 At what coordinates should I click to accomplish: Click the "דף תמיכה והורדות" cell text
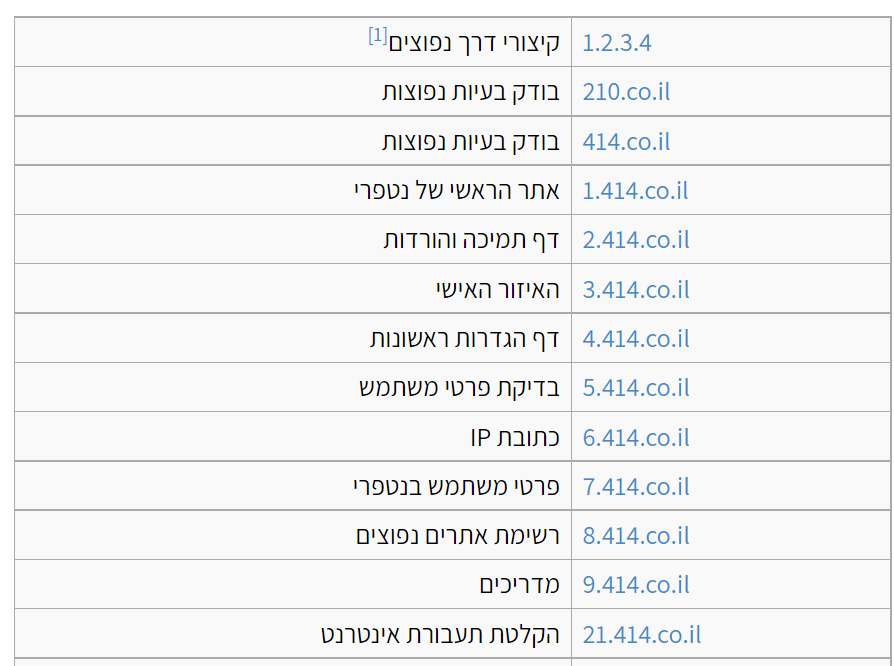click(x=471, y=240)
